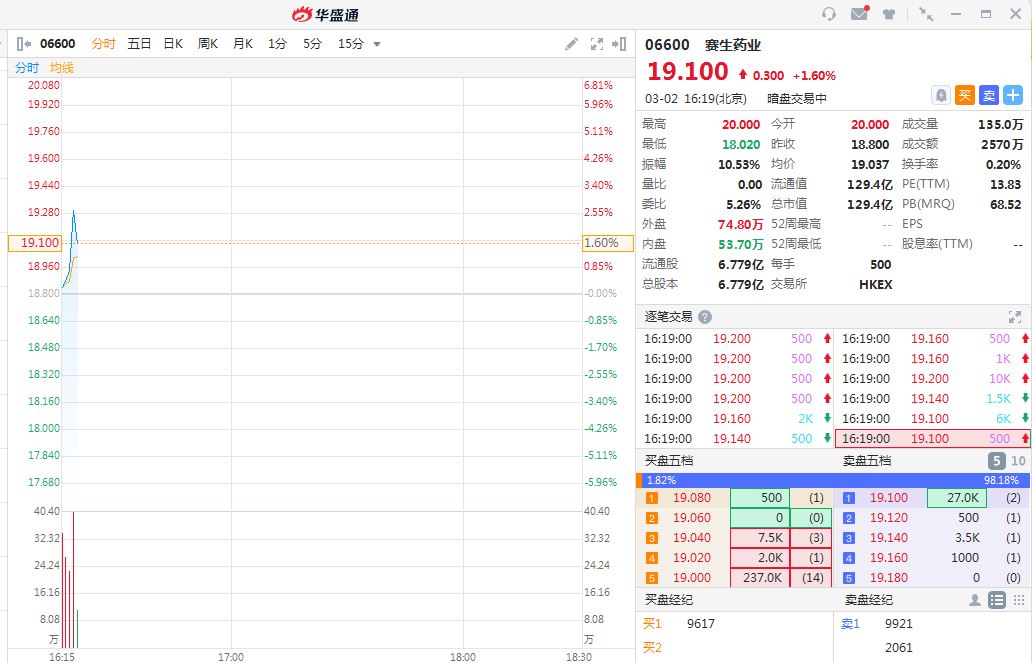Collapse the right quote panel arrow
The height and width of the screenshot is (663, 1032).
pyautogui.click(x=620, y=44)
